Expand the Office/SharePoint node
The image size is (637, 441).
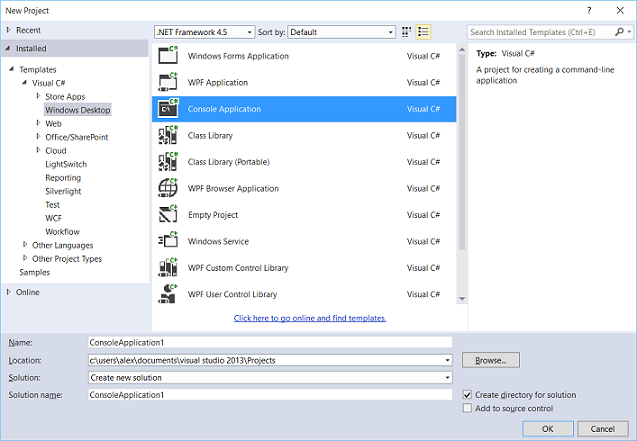pyautogui.click(x=38, y=136)
